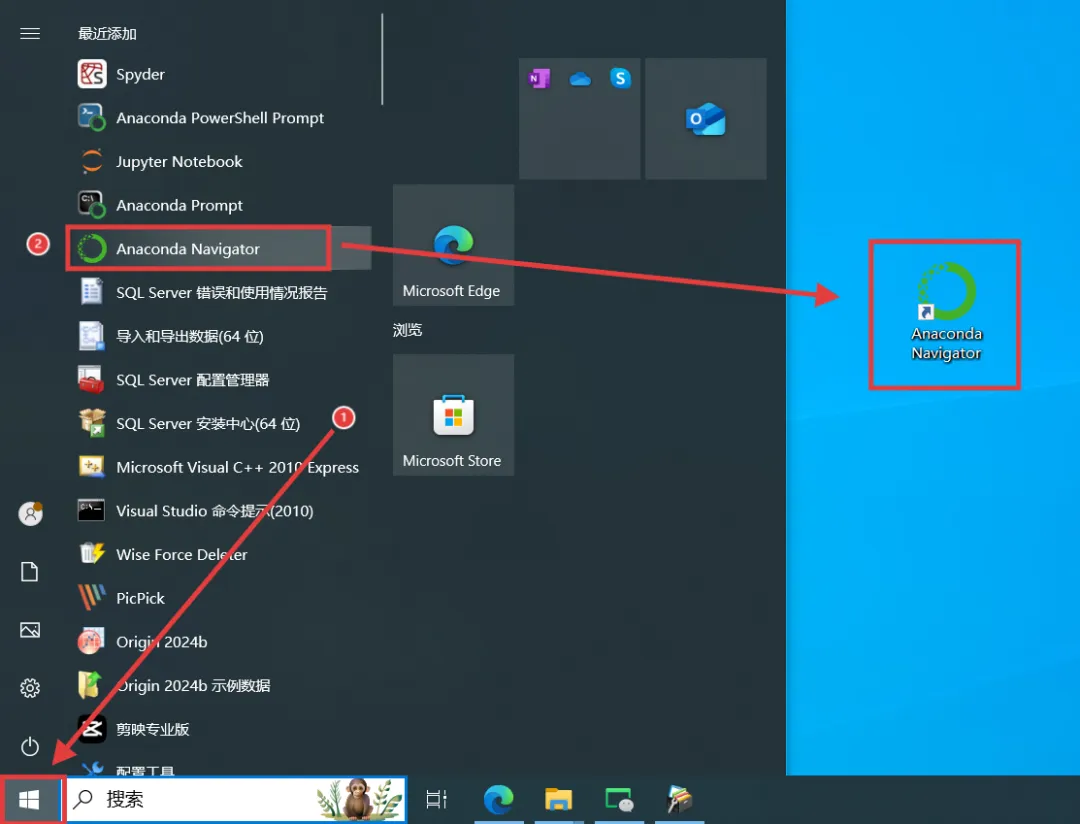The image size is (1080, 824).
Task: Click the 浏览 tile group label
Action: pyautogui.click(x=407, y=330)
